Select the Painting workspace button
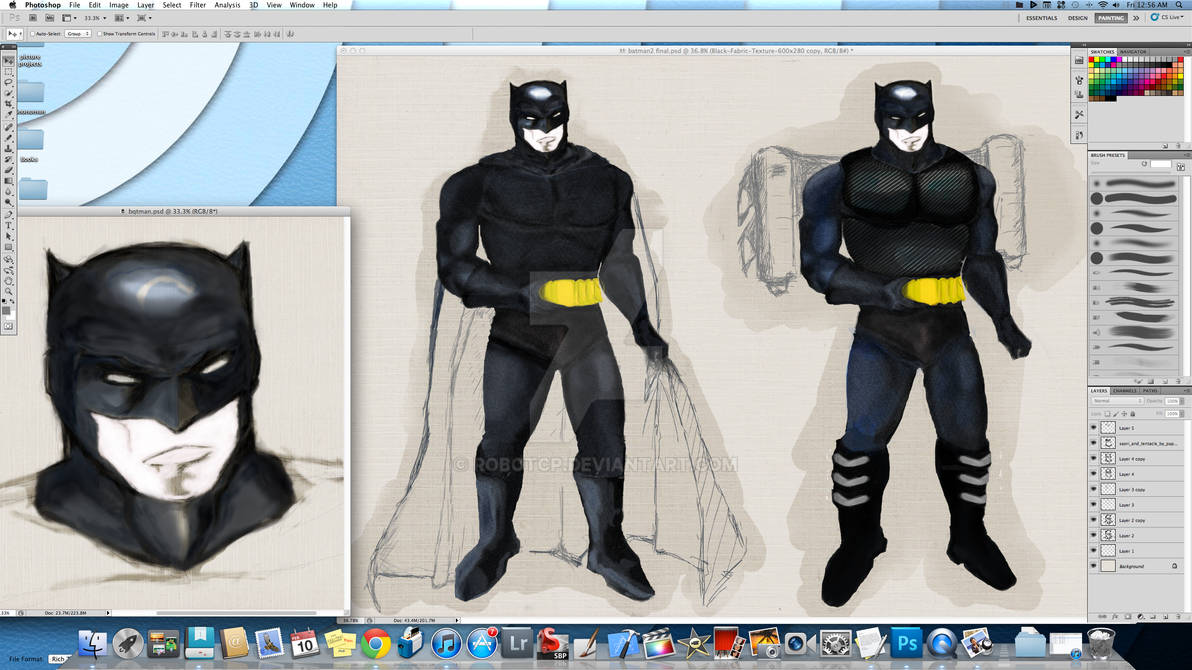 (x=1111, y=17)
